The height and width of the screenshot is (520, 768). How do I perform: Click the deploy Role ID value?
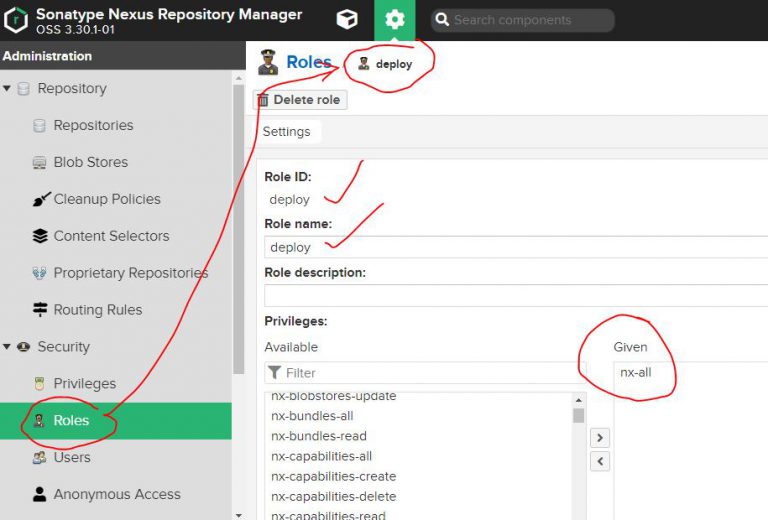[289, 200]
